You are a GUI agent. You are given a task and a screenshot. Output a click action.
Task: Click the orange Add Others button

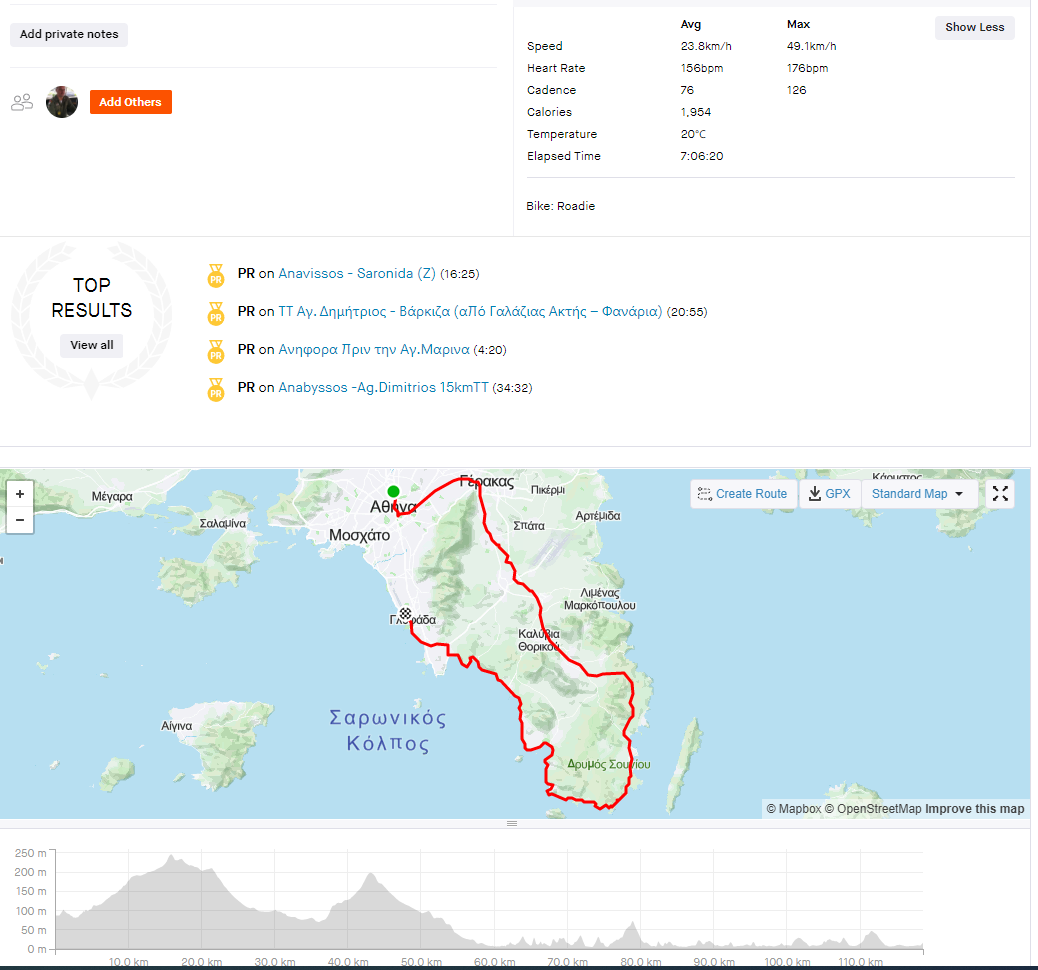coord(130,102)
